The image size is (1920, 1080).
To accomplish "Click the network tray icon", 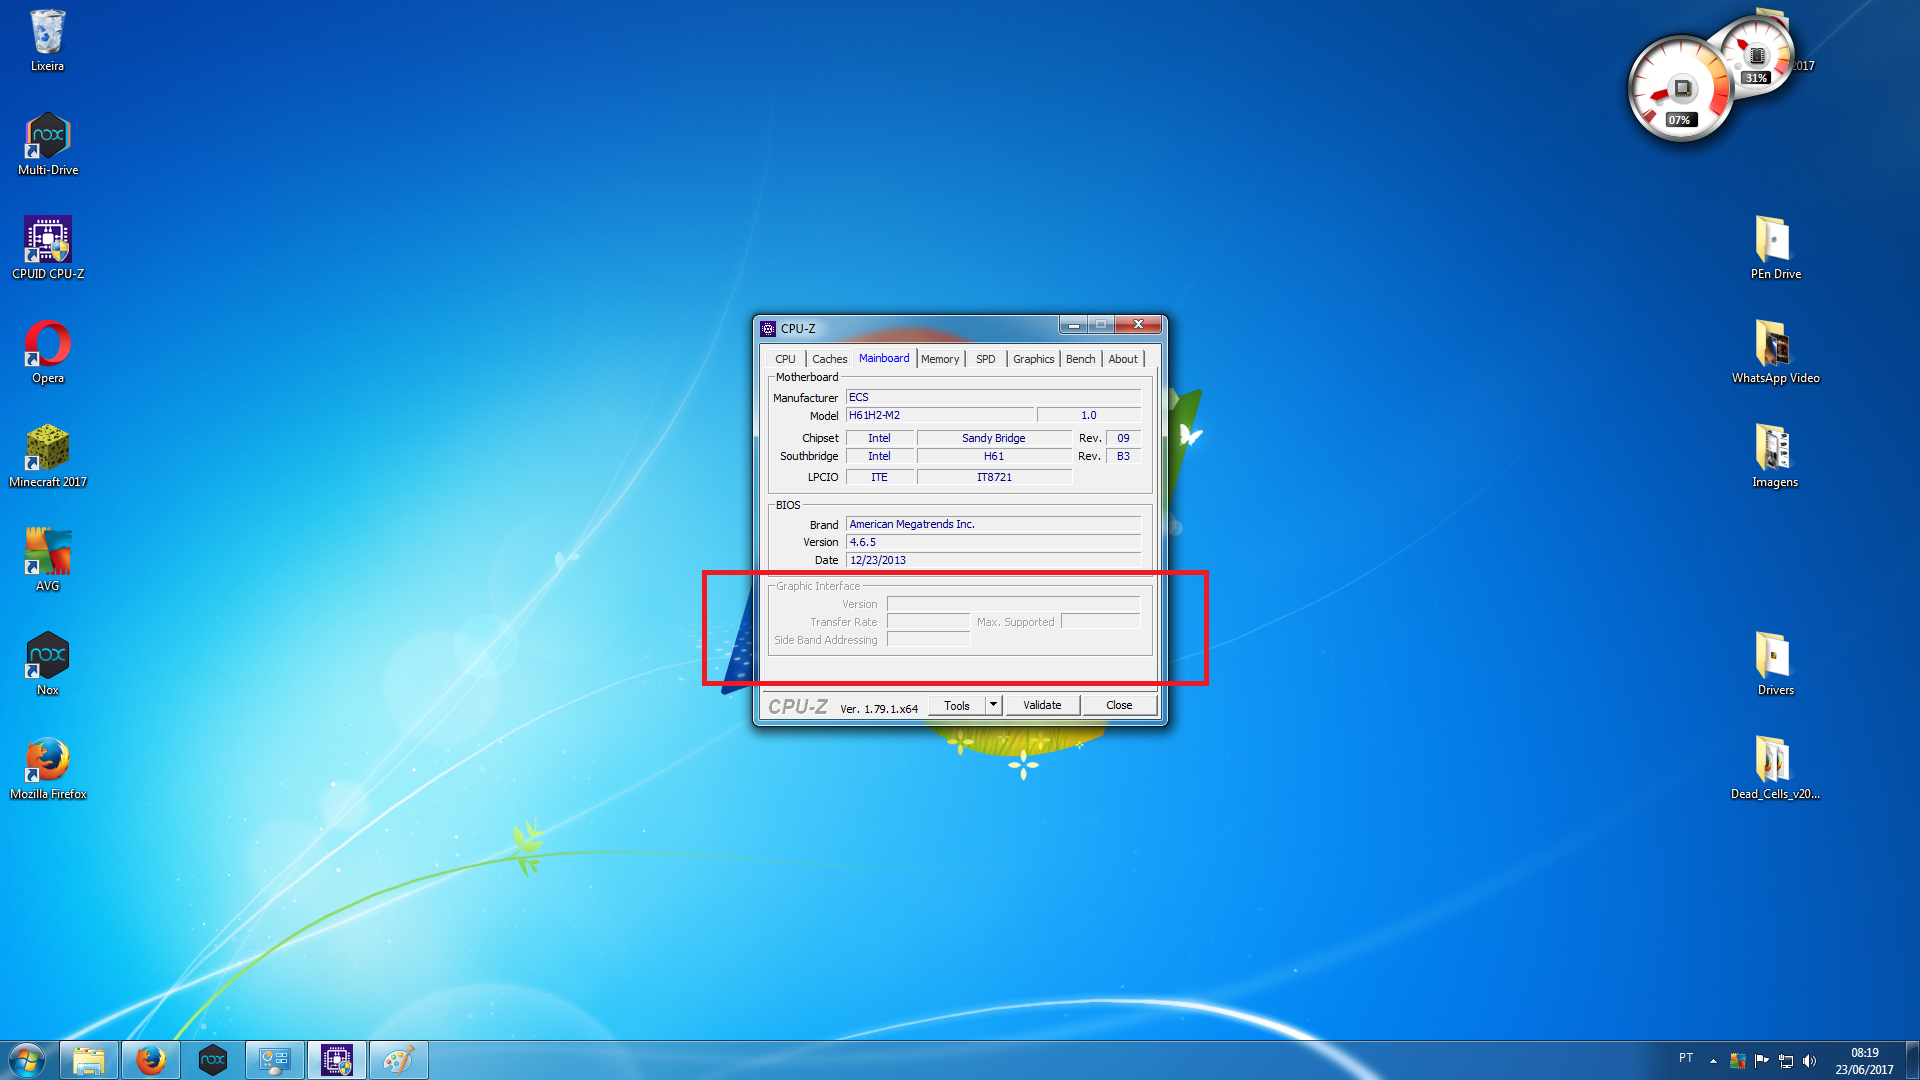I will 1785,1061.
